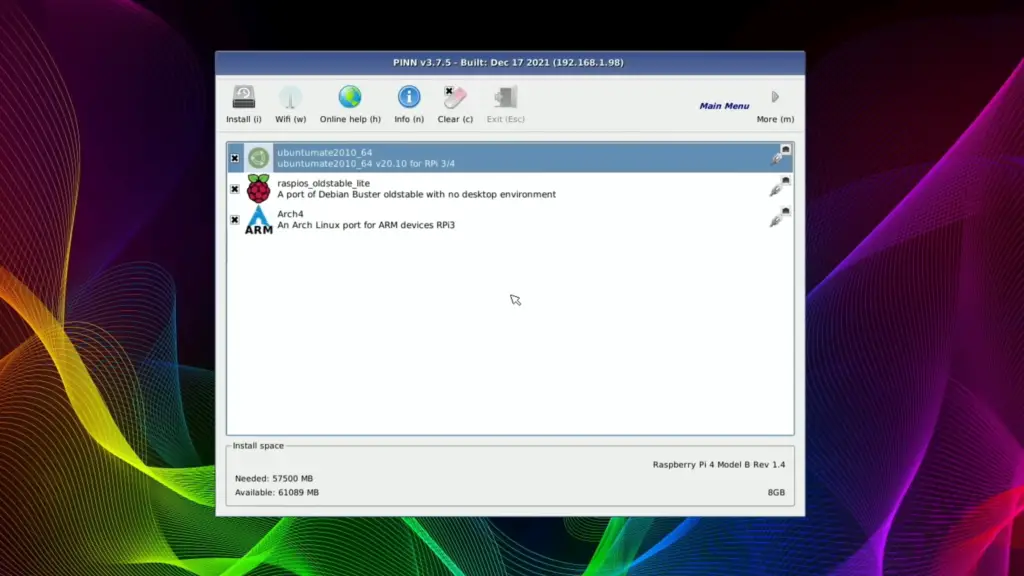Click the PINN v3.7.5 title bar
Screen dimensions: 1024x576
[510, 63]
